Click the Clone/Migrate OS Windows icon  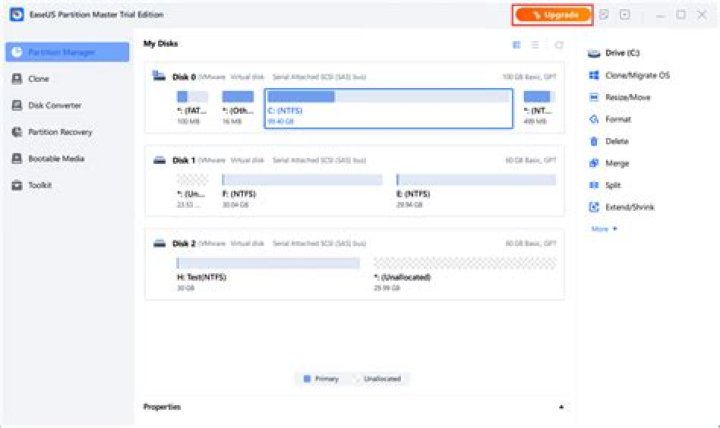pos(594,75)
